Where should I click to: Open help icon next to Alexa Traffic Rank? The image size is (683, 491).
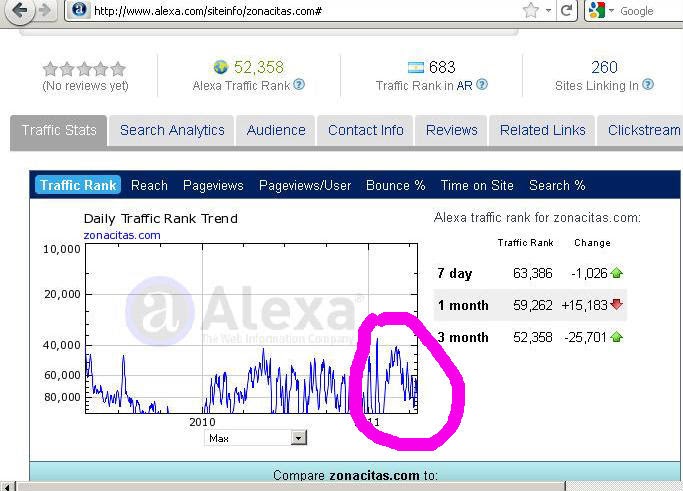299,85
